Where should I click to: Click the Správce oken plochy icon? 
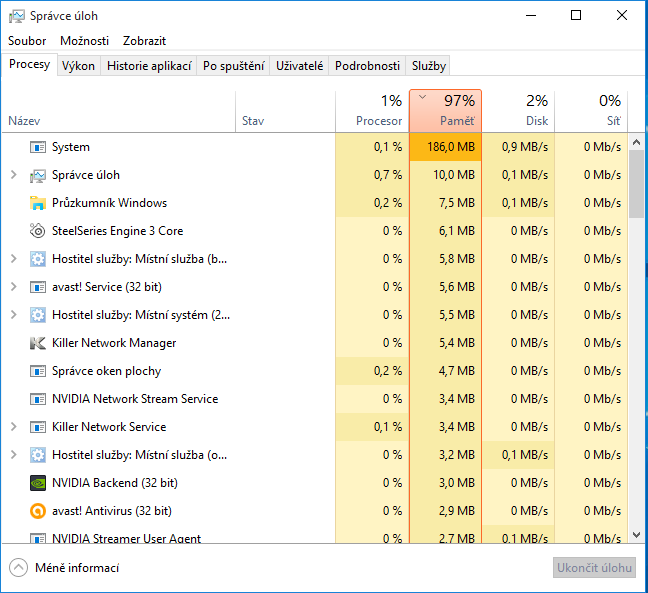(x=38, y=371)
